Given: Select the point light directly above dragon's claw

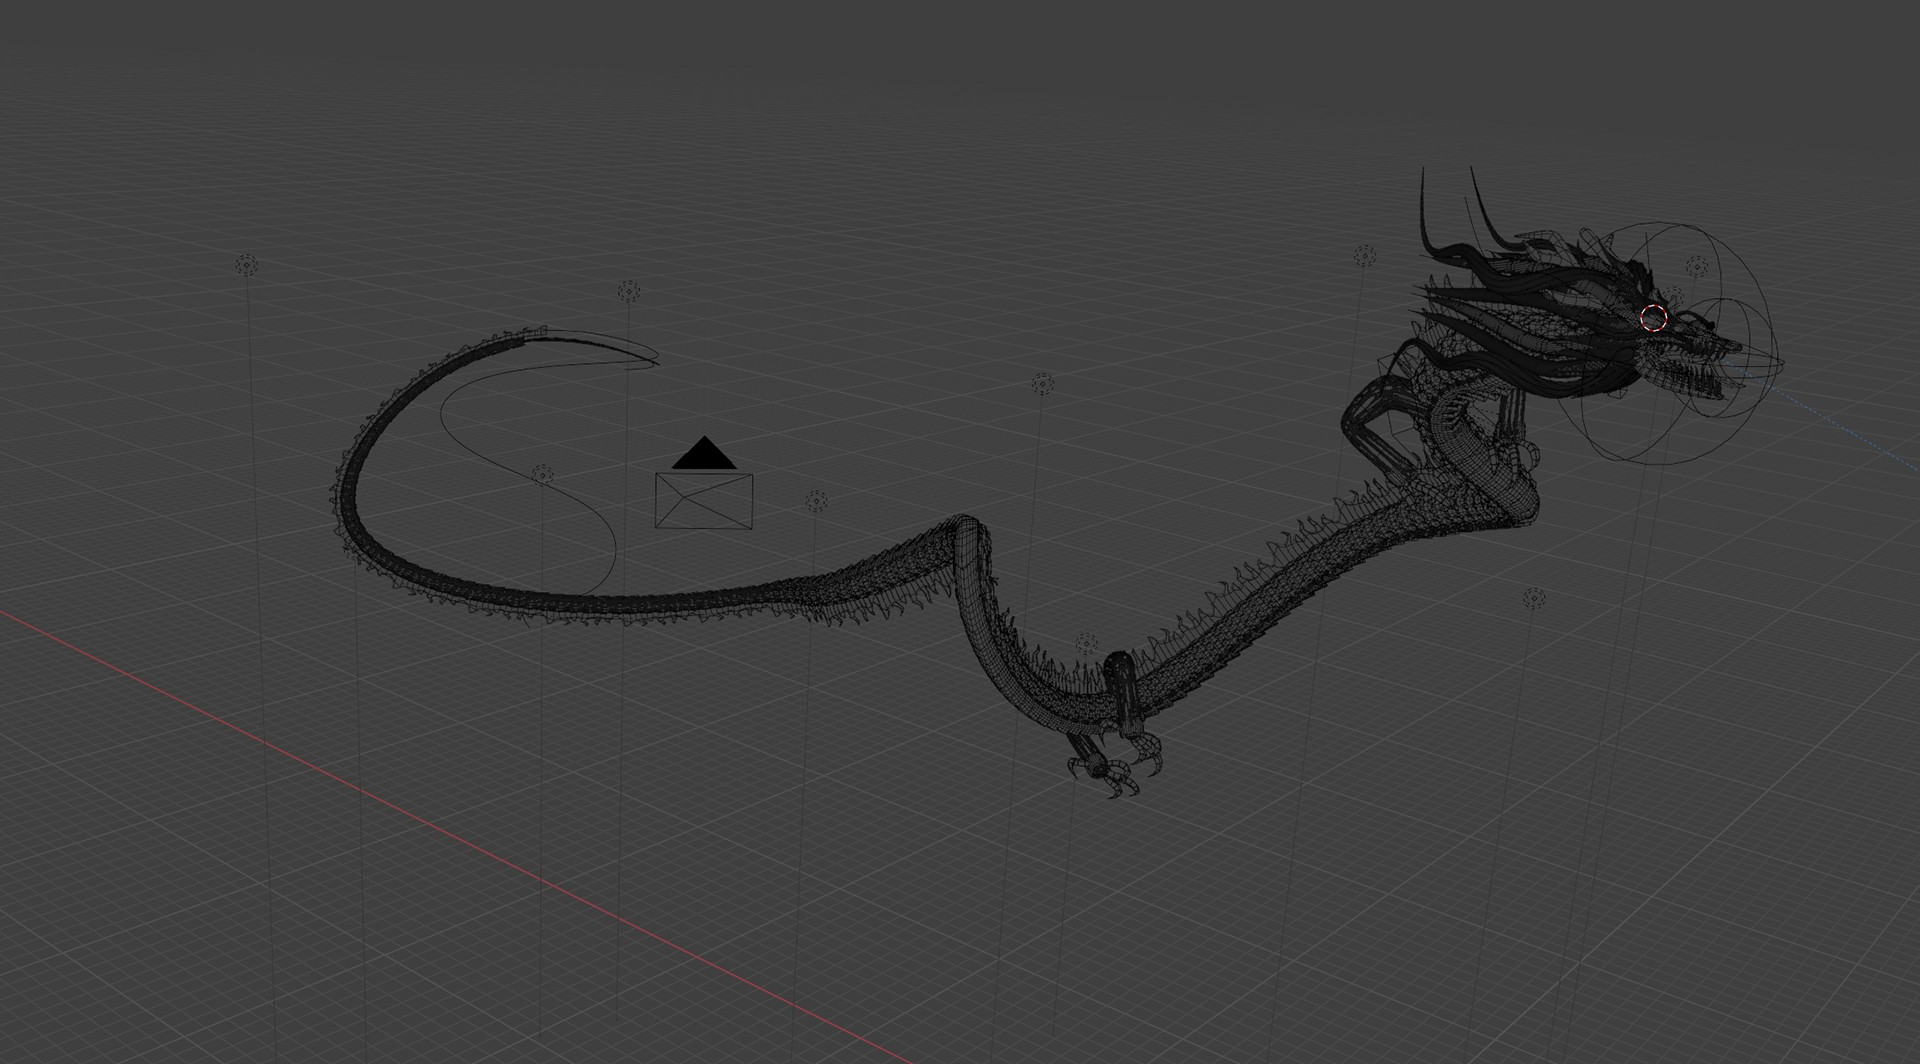Looking at the screenshot, I should click(x=1086, y=643).
